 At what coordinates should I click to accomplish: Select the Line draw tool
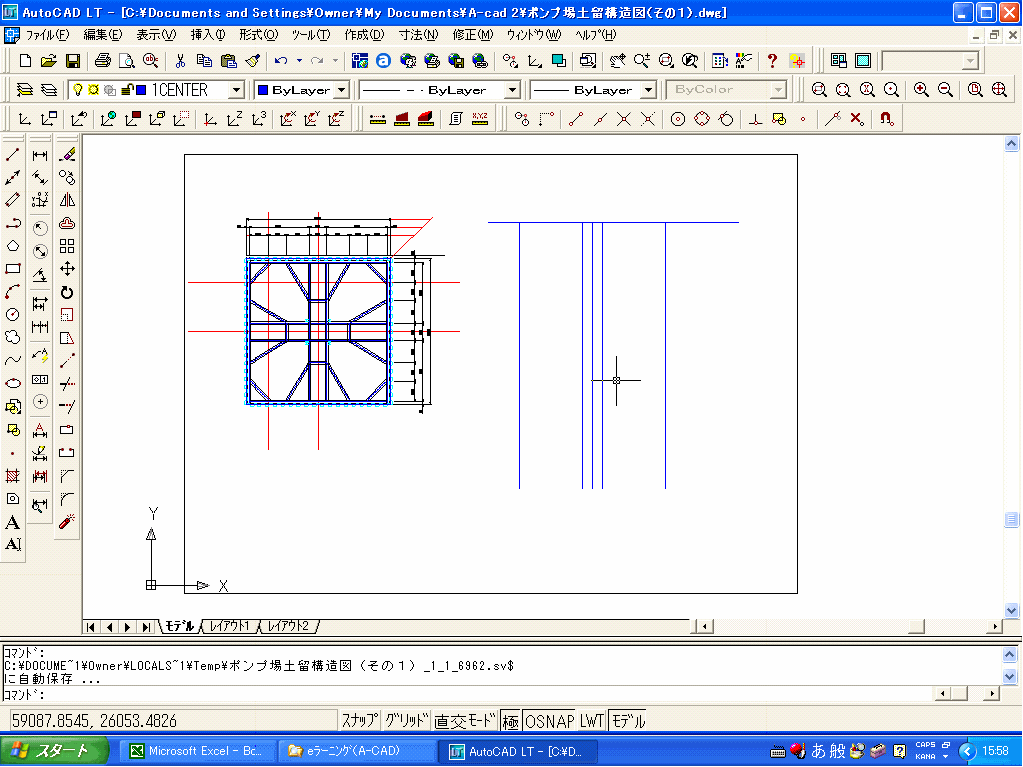(x=12, y=155)
